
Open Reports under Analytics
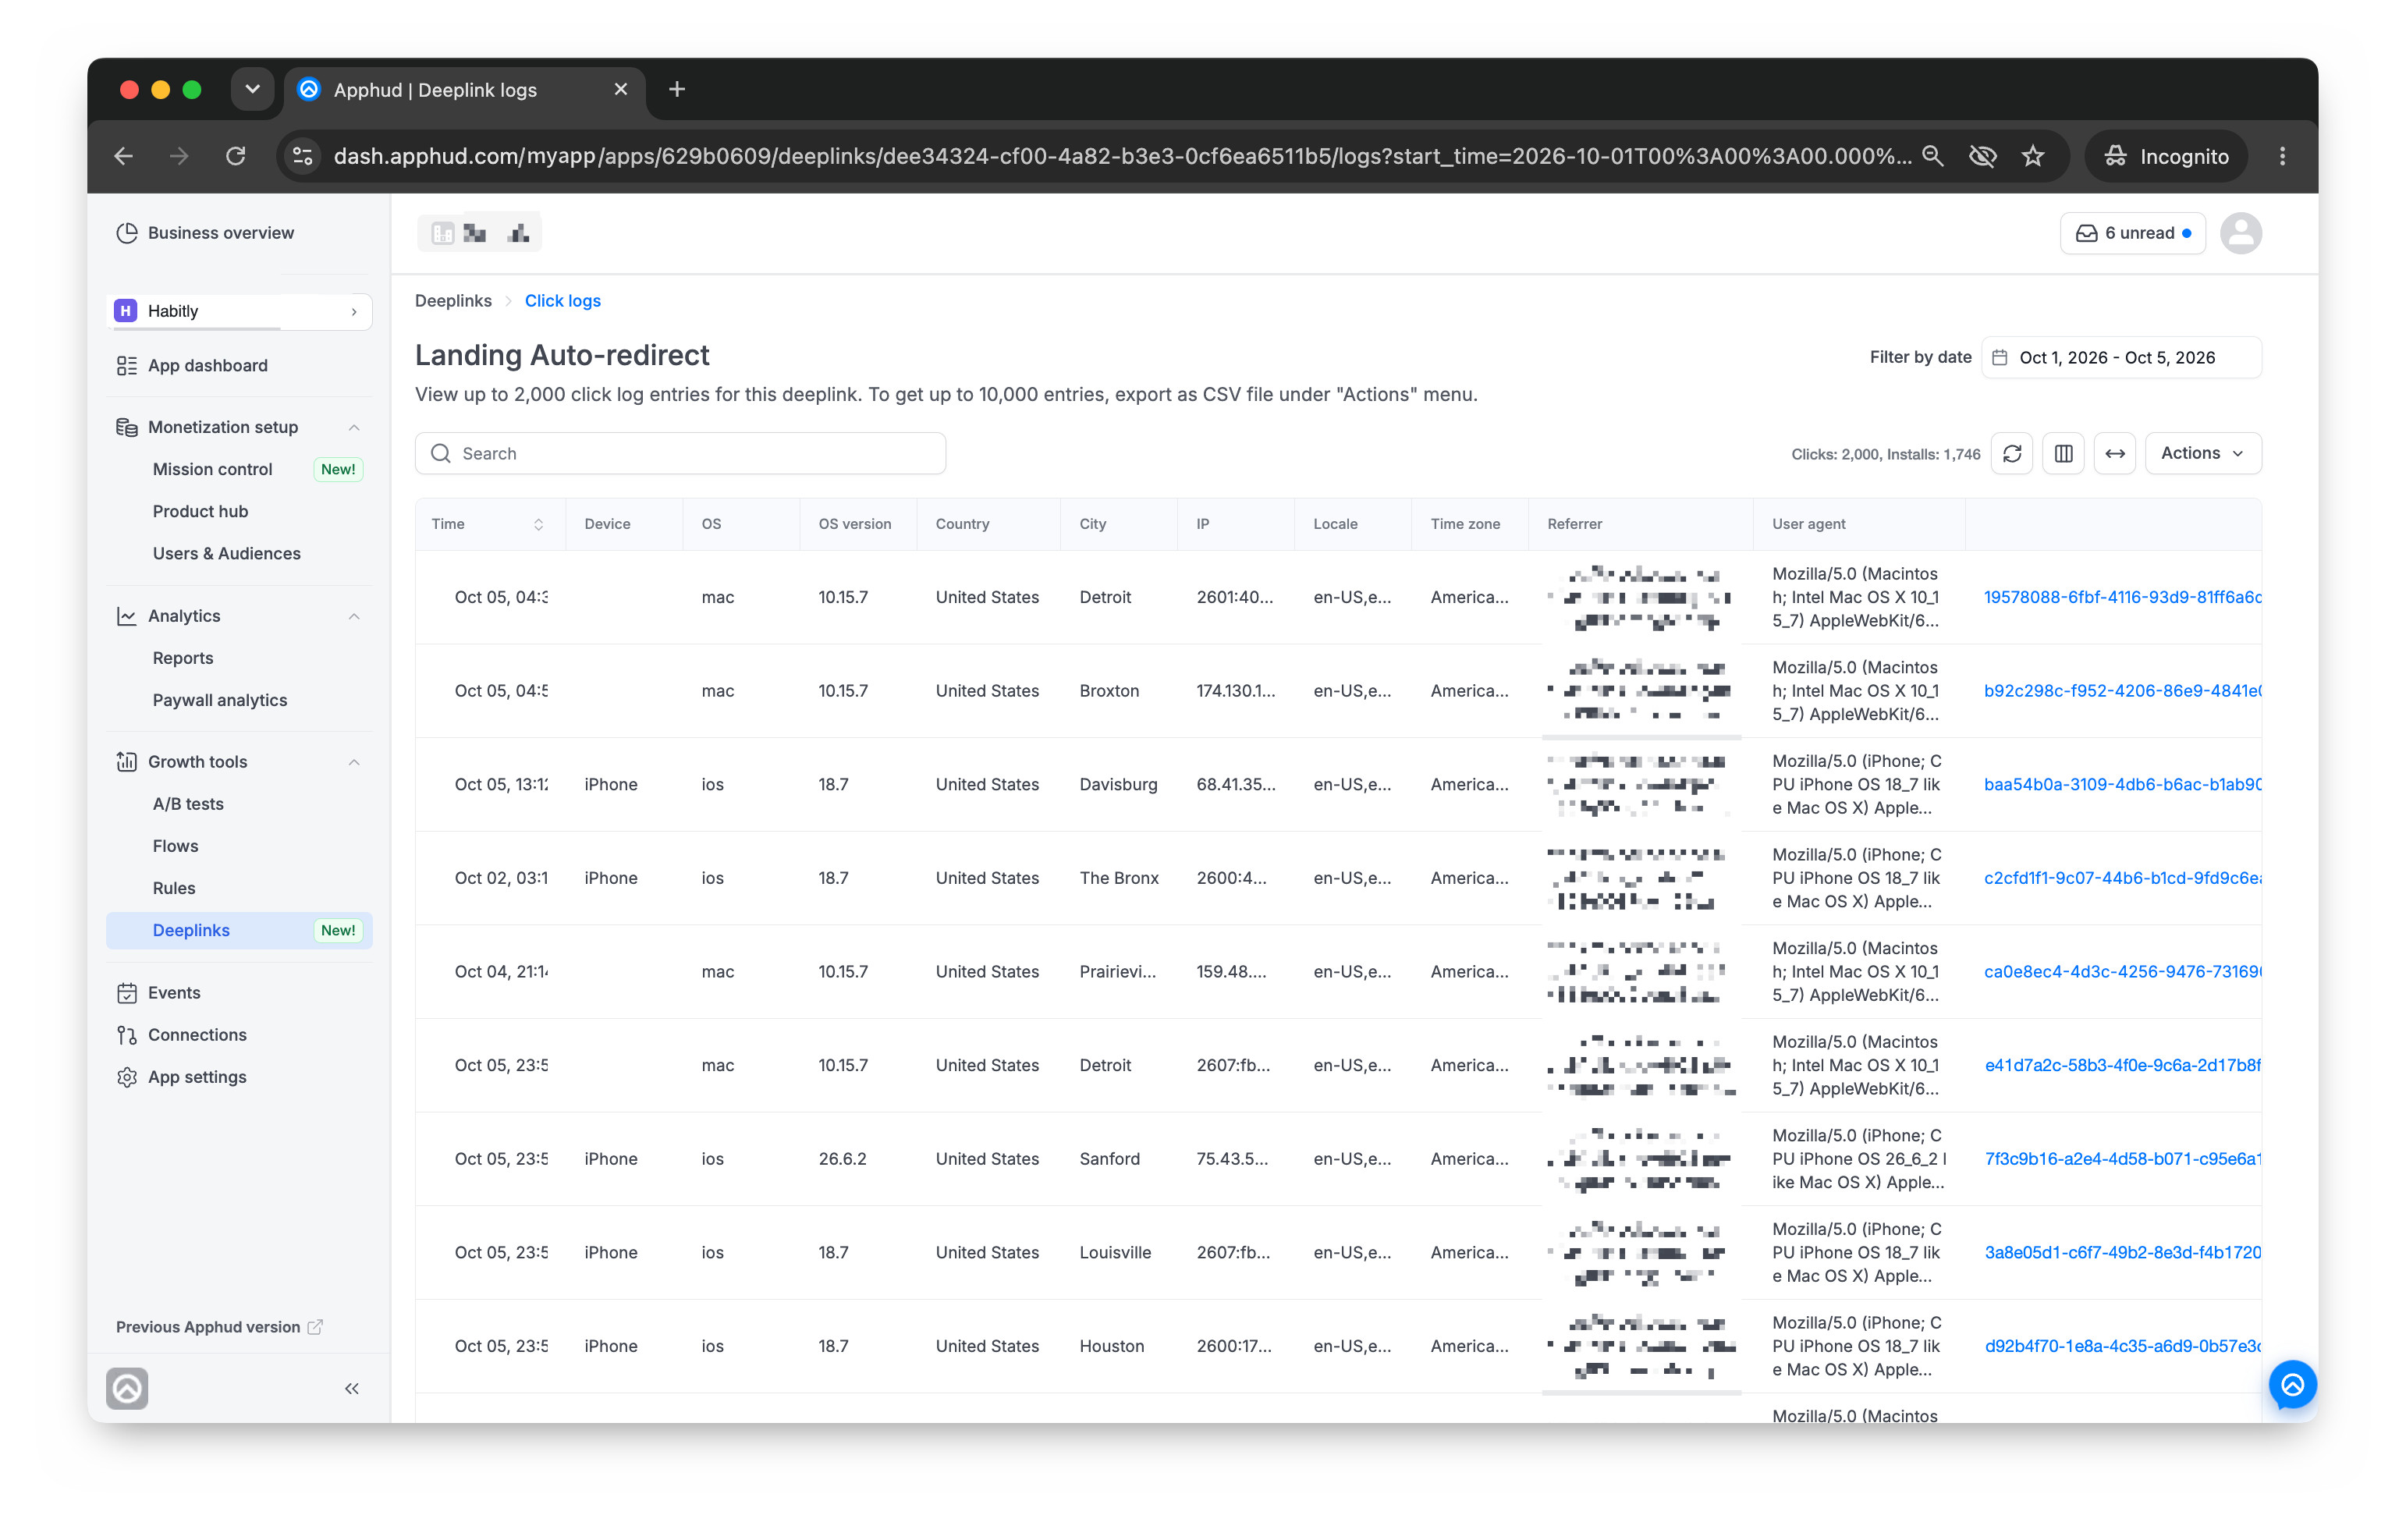pos(183,658)
